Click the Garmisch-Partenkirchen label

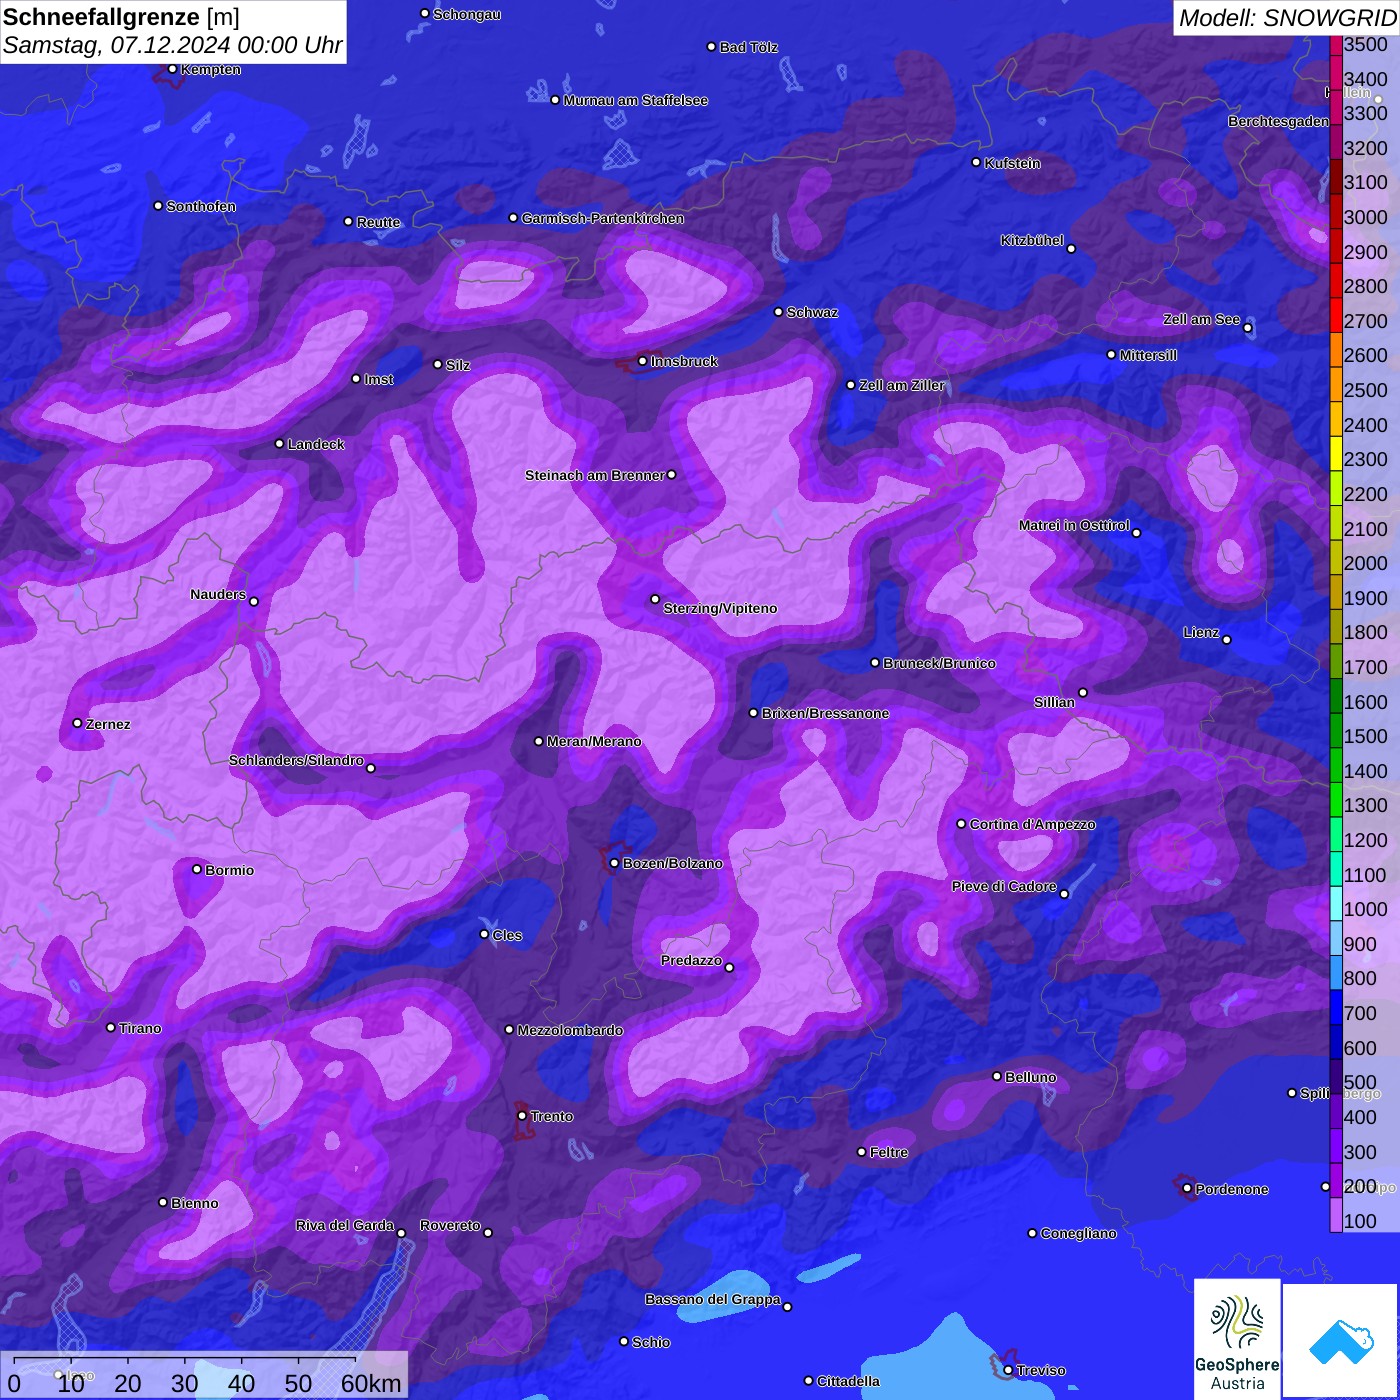tap(603, 218)
